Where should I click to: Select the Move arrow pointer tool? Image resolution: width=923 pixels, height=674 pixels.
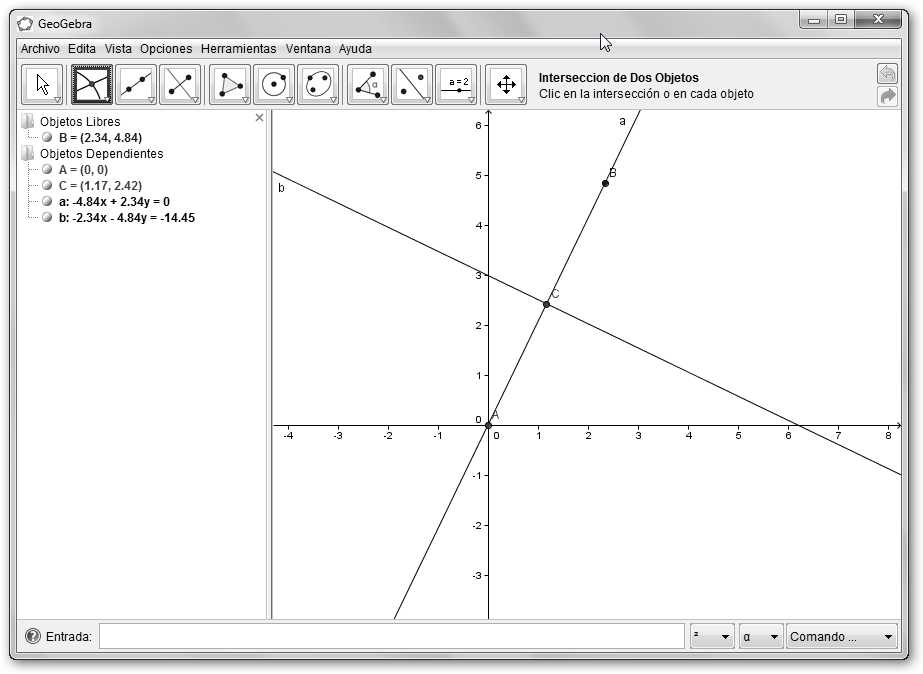(42, 85)
